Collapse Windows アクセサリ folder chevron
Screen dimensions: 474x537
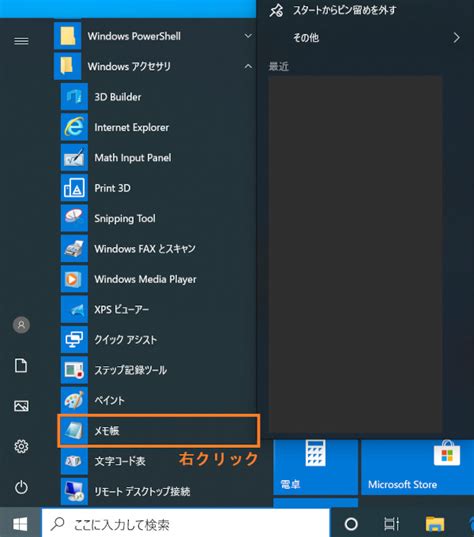point(248,66)
